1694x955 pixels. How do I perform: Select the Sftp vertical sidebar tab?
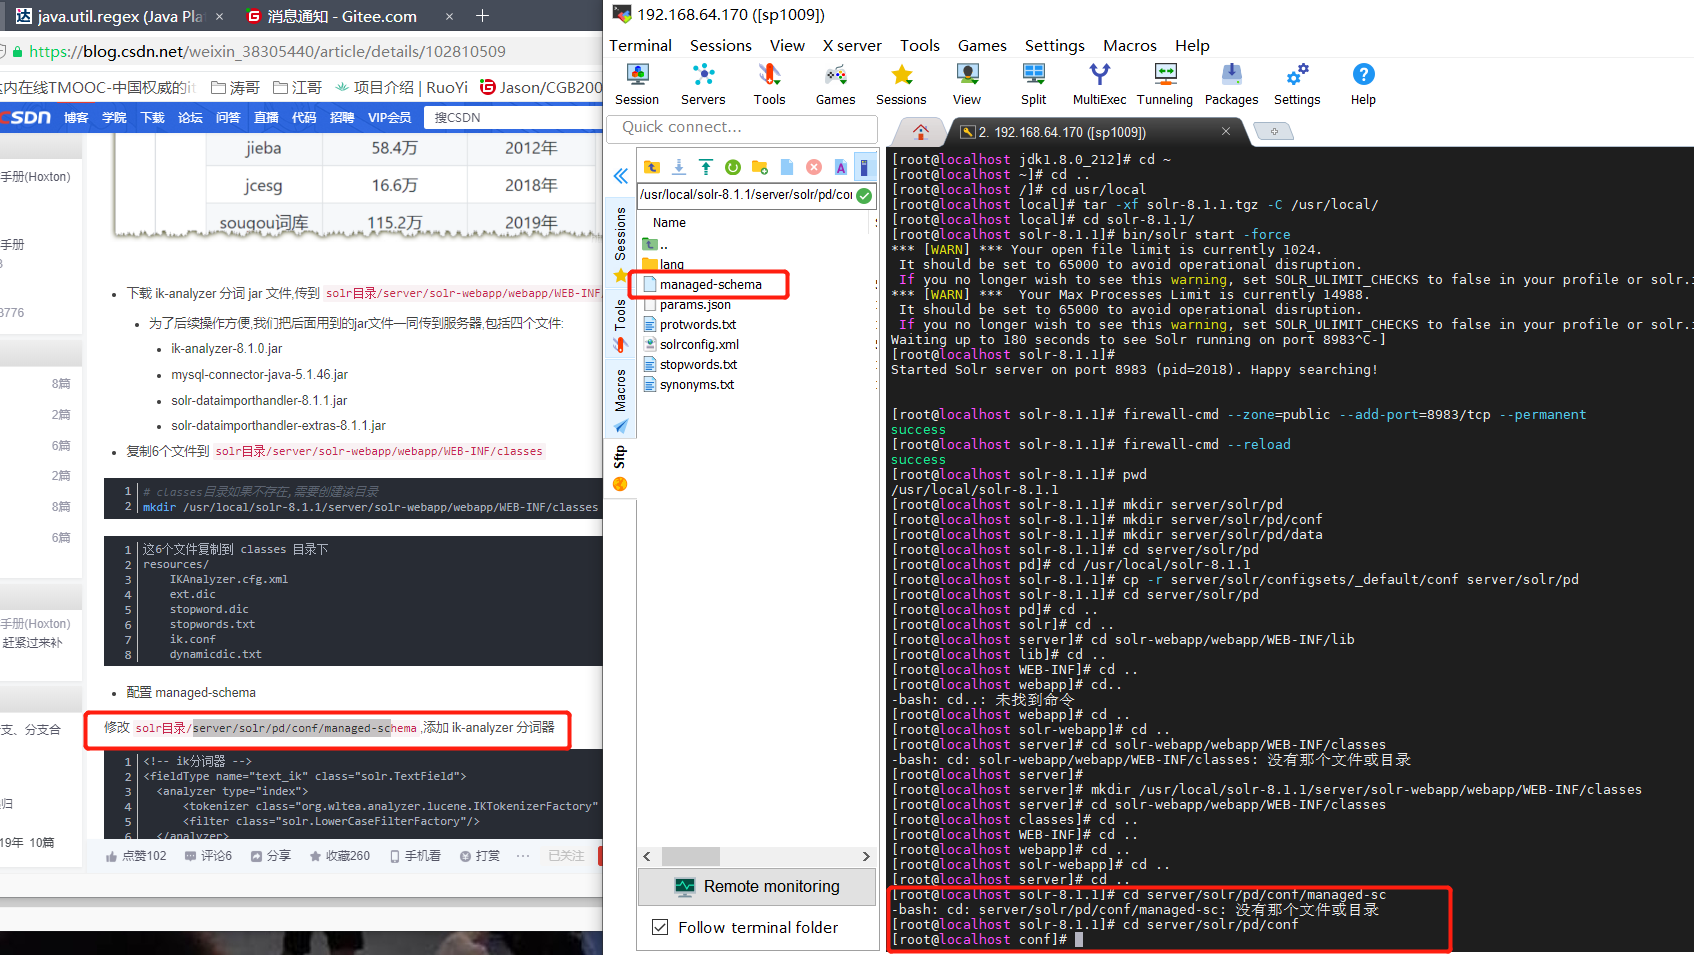[x=621, y=468]
